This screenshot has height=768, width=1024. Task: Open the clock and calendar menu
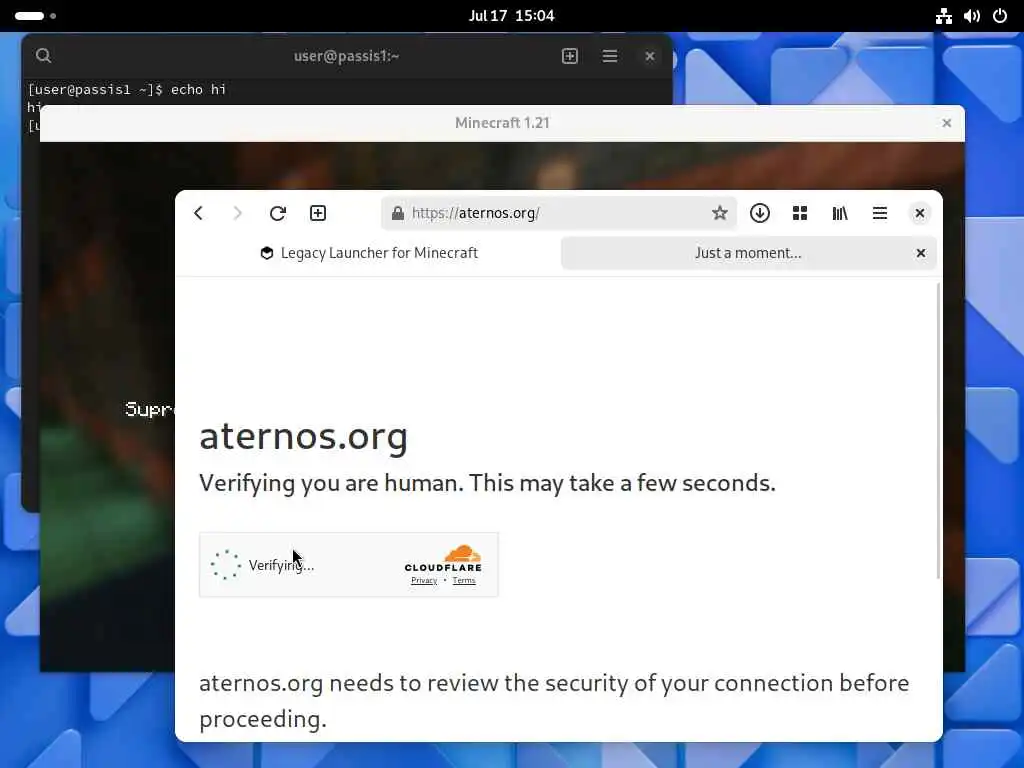(511, 16)
